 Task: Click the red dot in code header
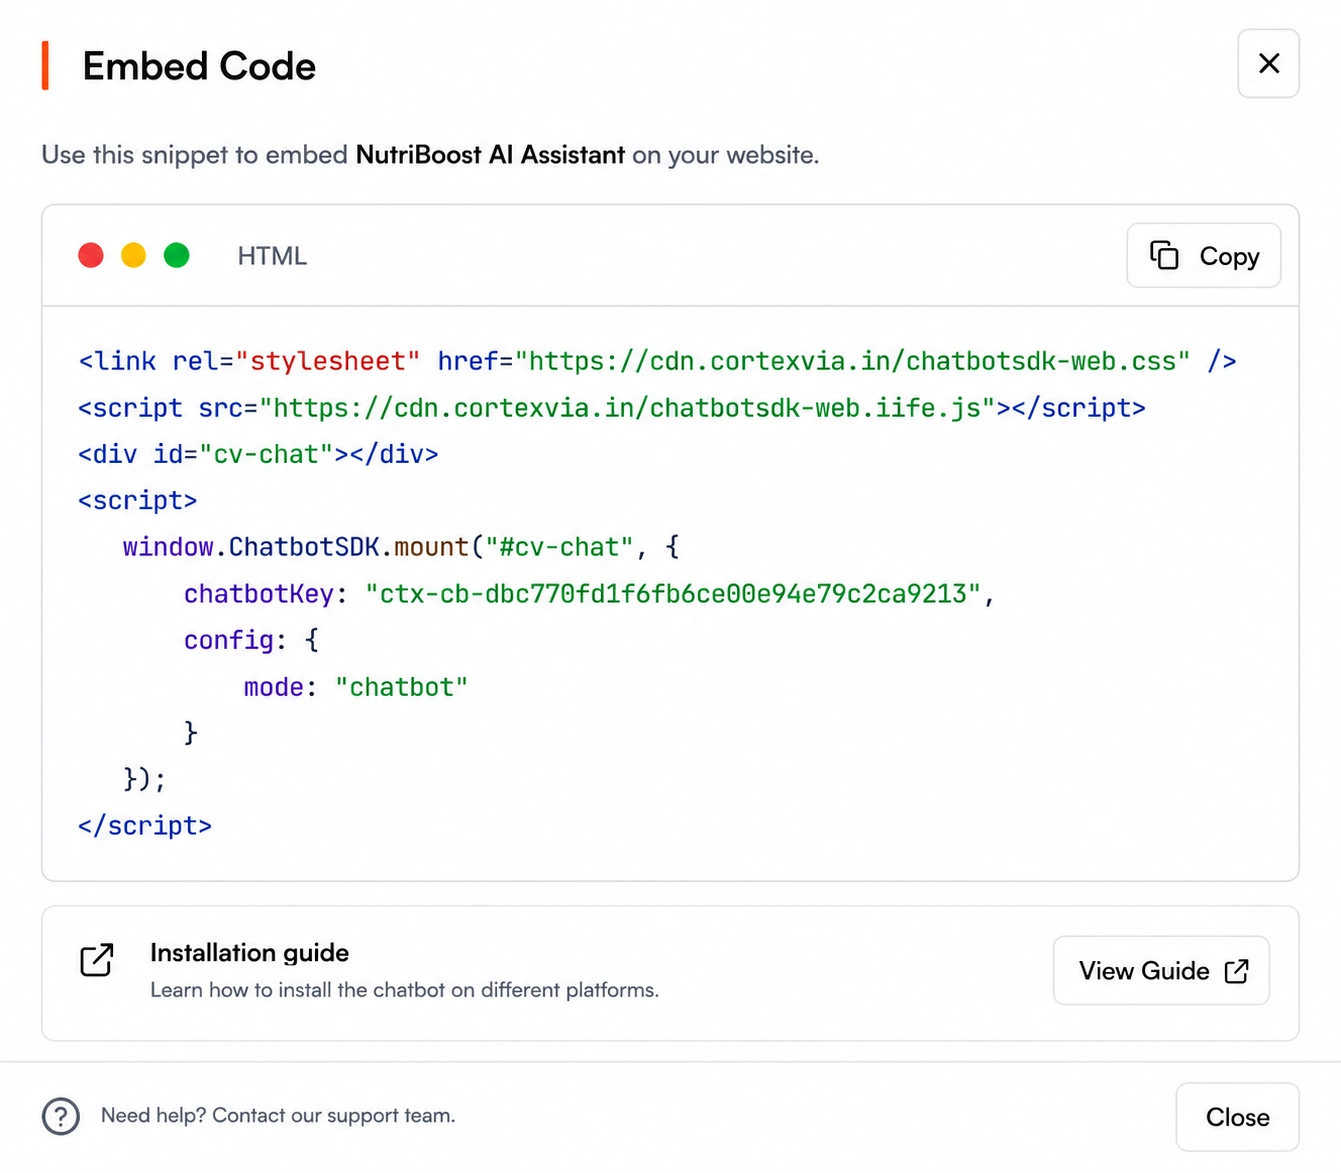(91, 256)
